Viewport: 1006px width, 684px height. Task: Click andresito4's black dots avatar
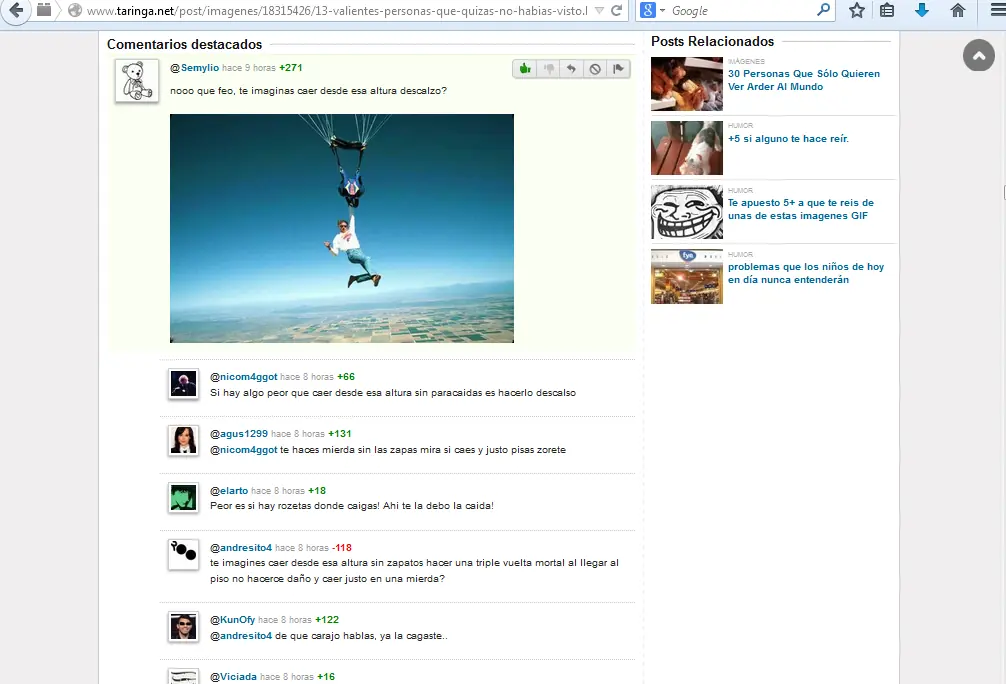[x=183, y=554]
